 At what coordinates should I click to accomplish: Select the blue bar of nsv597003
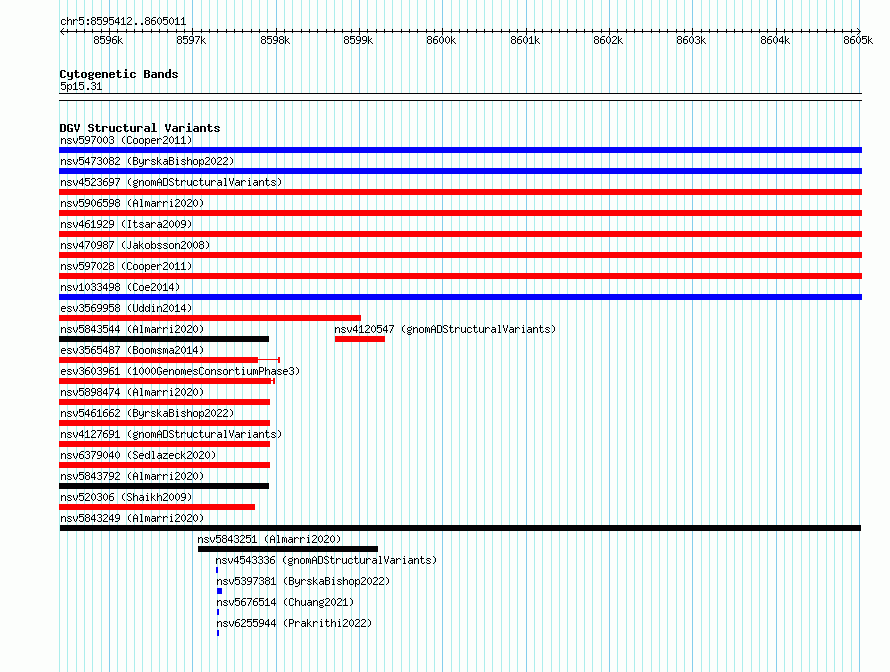tap(460, 150)
